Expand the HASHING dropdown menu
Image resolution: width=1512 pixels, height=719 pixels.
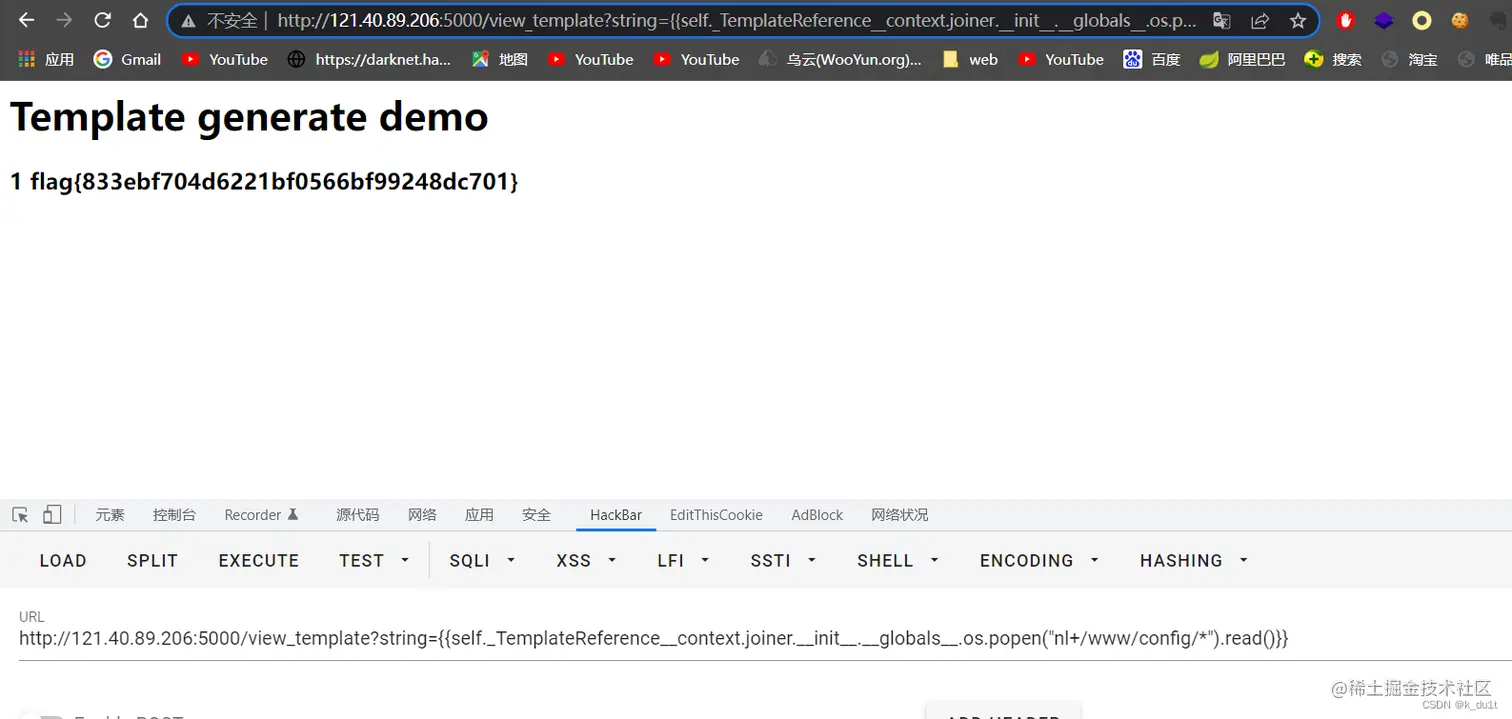click(x=1194, y=561)
